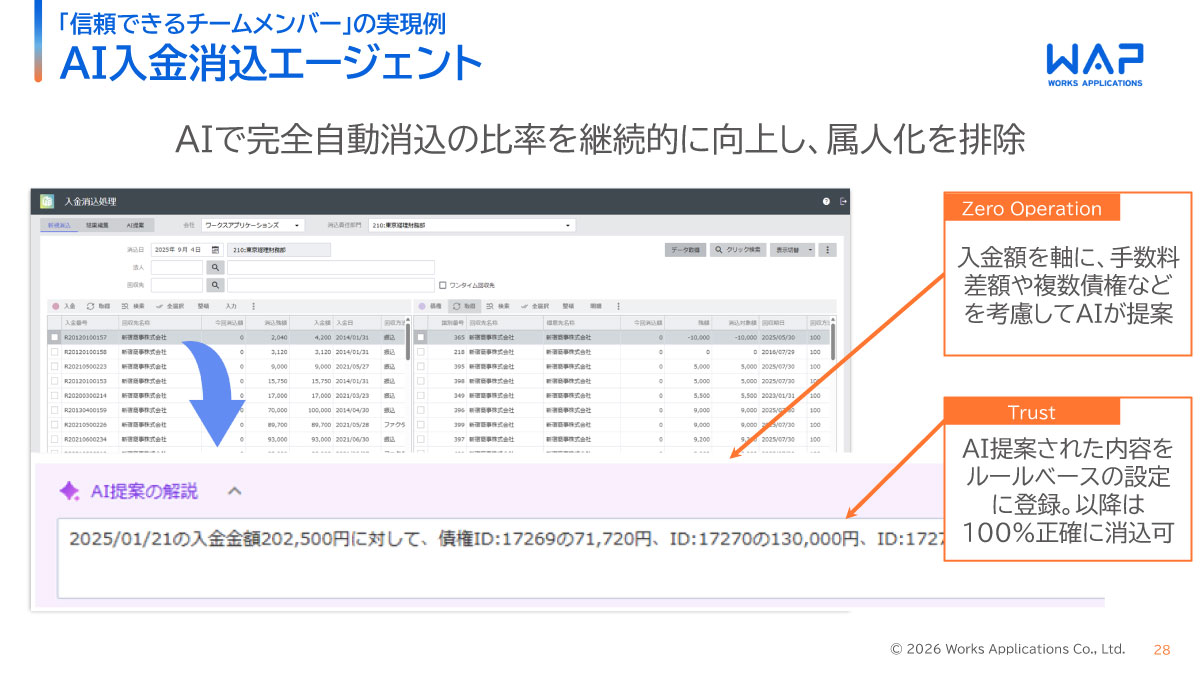Image resolution: width=1200 pixels, height=675 pixels.
Task: Check the 債権 row 218 checkbox
Action: click(x=421, y=352)
